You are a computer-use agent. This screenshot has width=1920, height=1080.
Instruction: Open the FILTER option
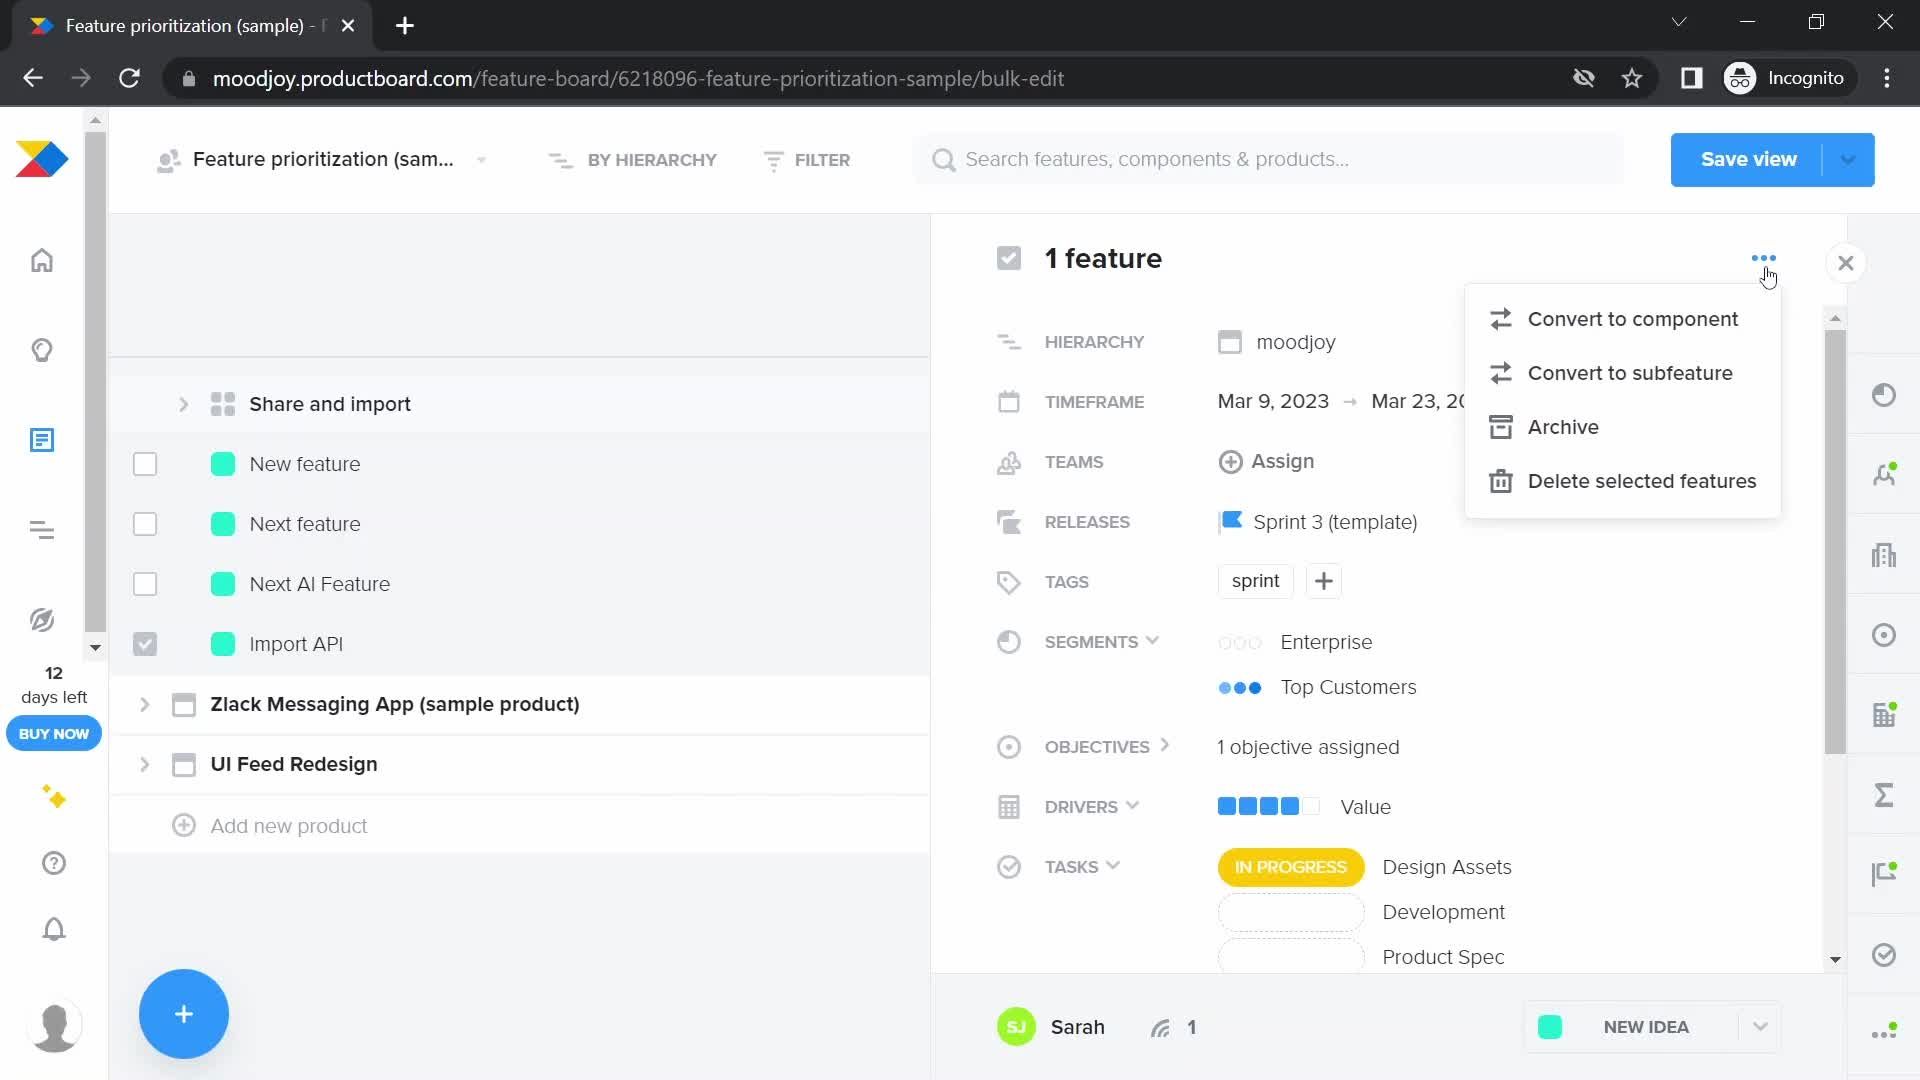(806, 160)
